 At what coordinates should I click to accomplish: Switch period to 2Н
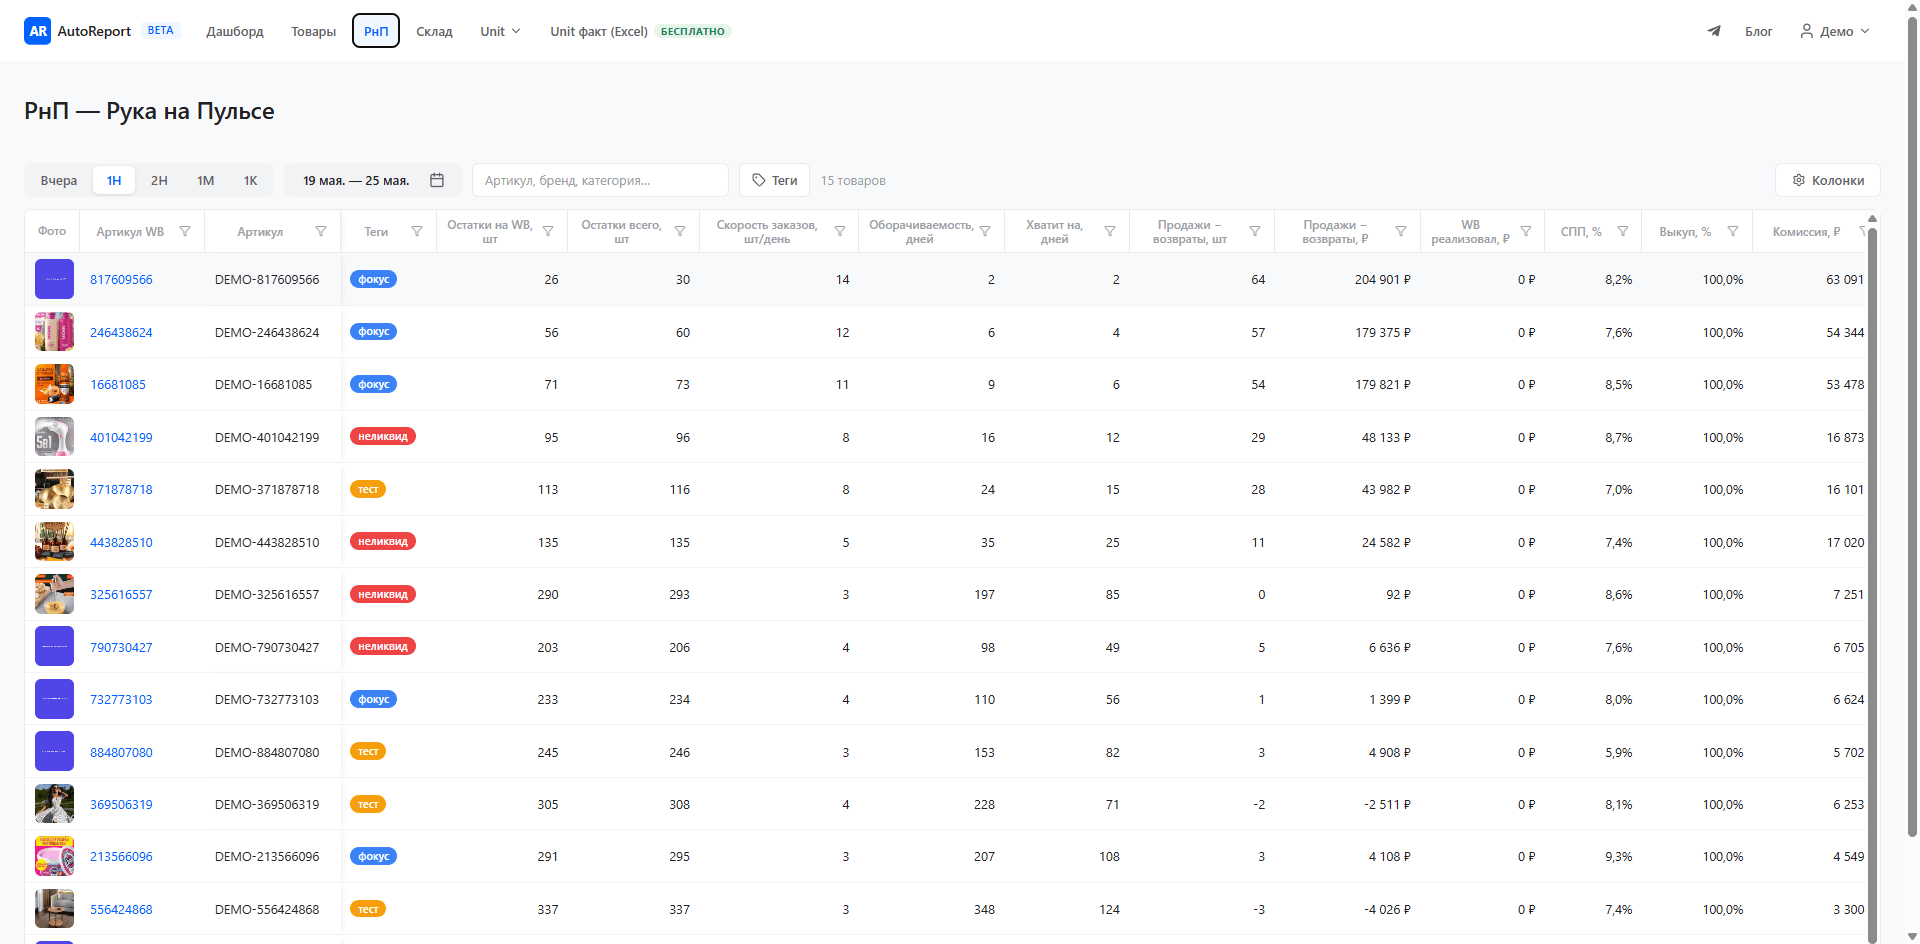click(159, 180)
